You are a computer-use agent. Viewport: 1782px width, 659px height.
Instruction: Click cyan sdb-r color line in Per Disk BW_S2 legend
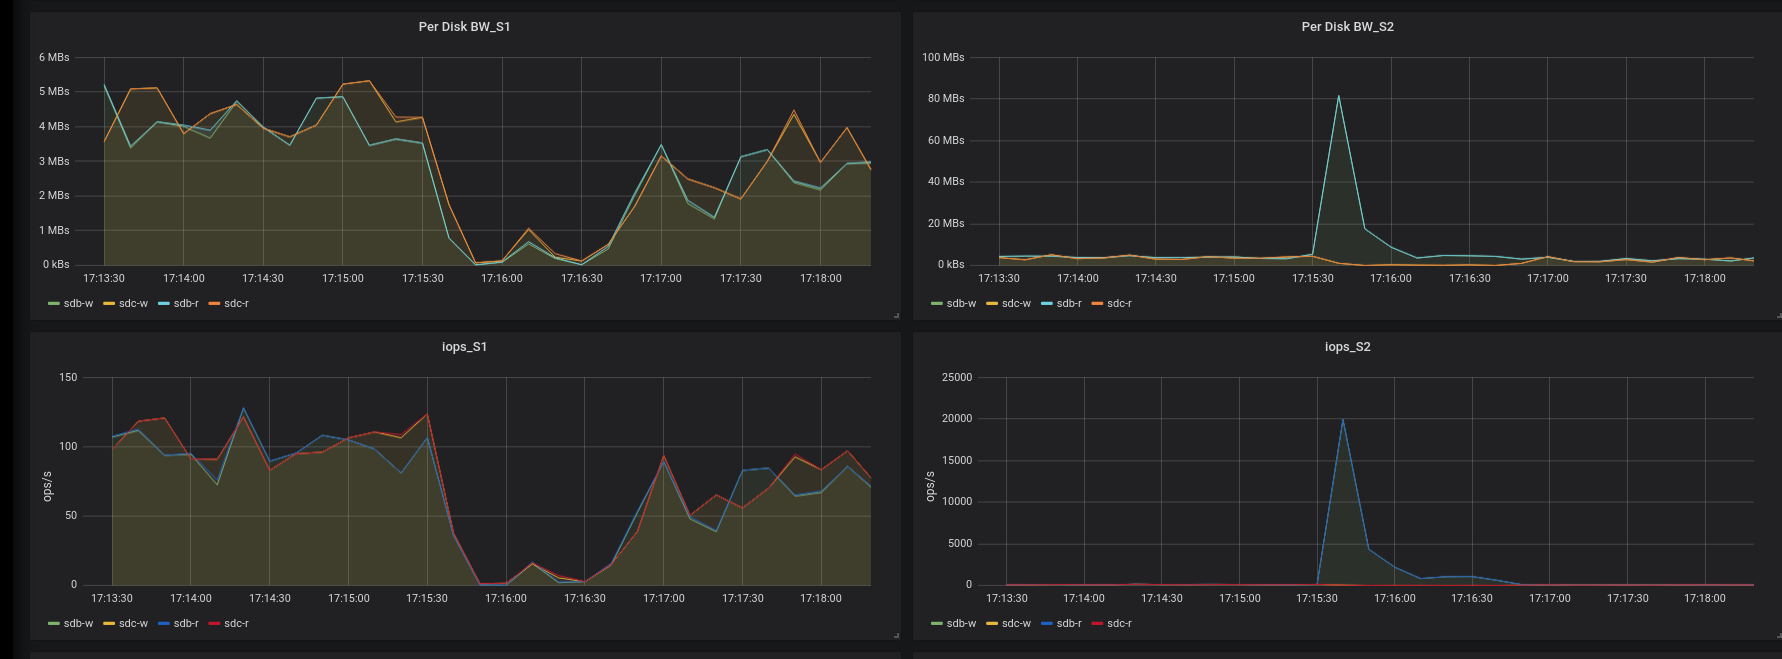click(x=1047, y=304)
